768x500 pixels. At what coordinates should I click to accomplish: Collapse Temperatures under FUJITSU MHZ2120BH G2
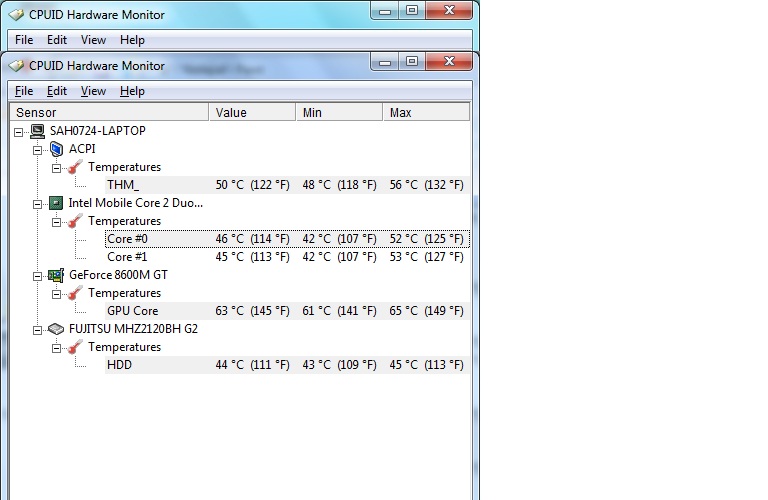point(56,348)
